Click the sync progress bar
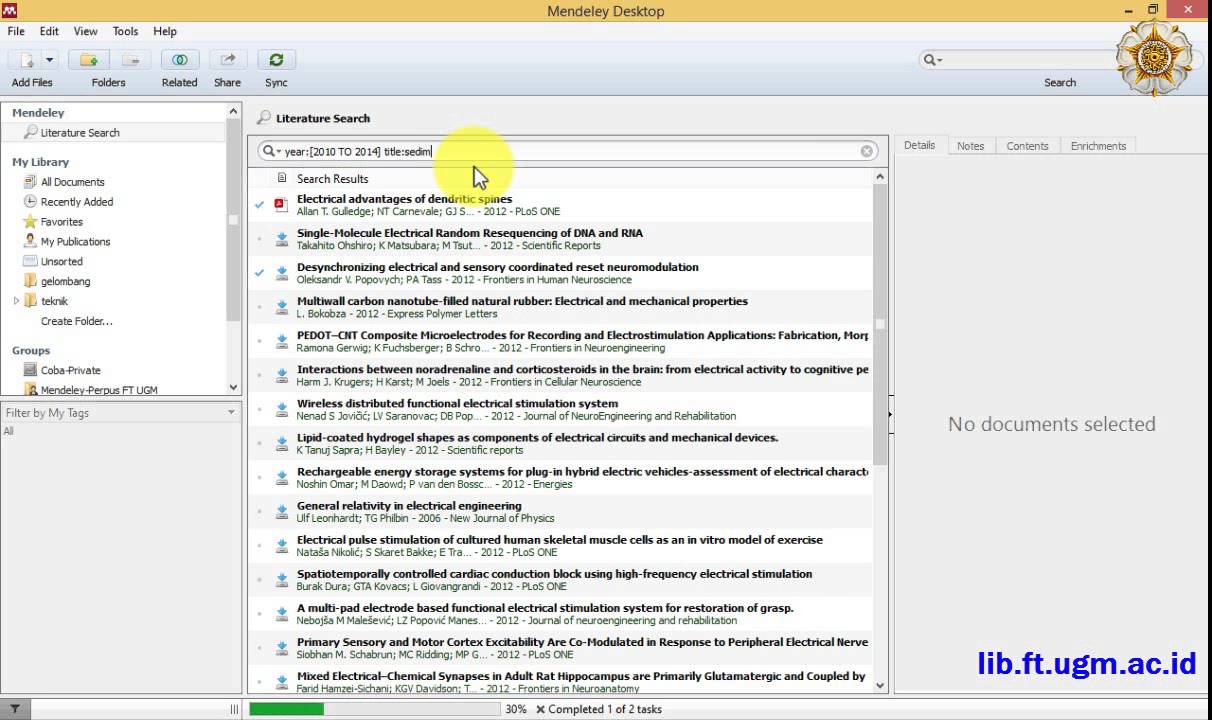Viewport: 1212px width, 720px height. 374,709
